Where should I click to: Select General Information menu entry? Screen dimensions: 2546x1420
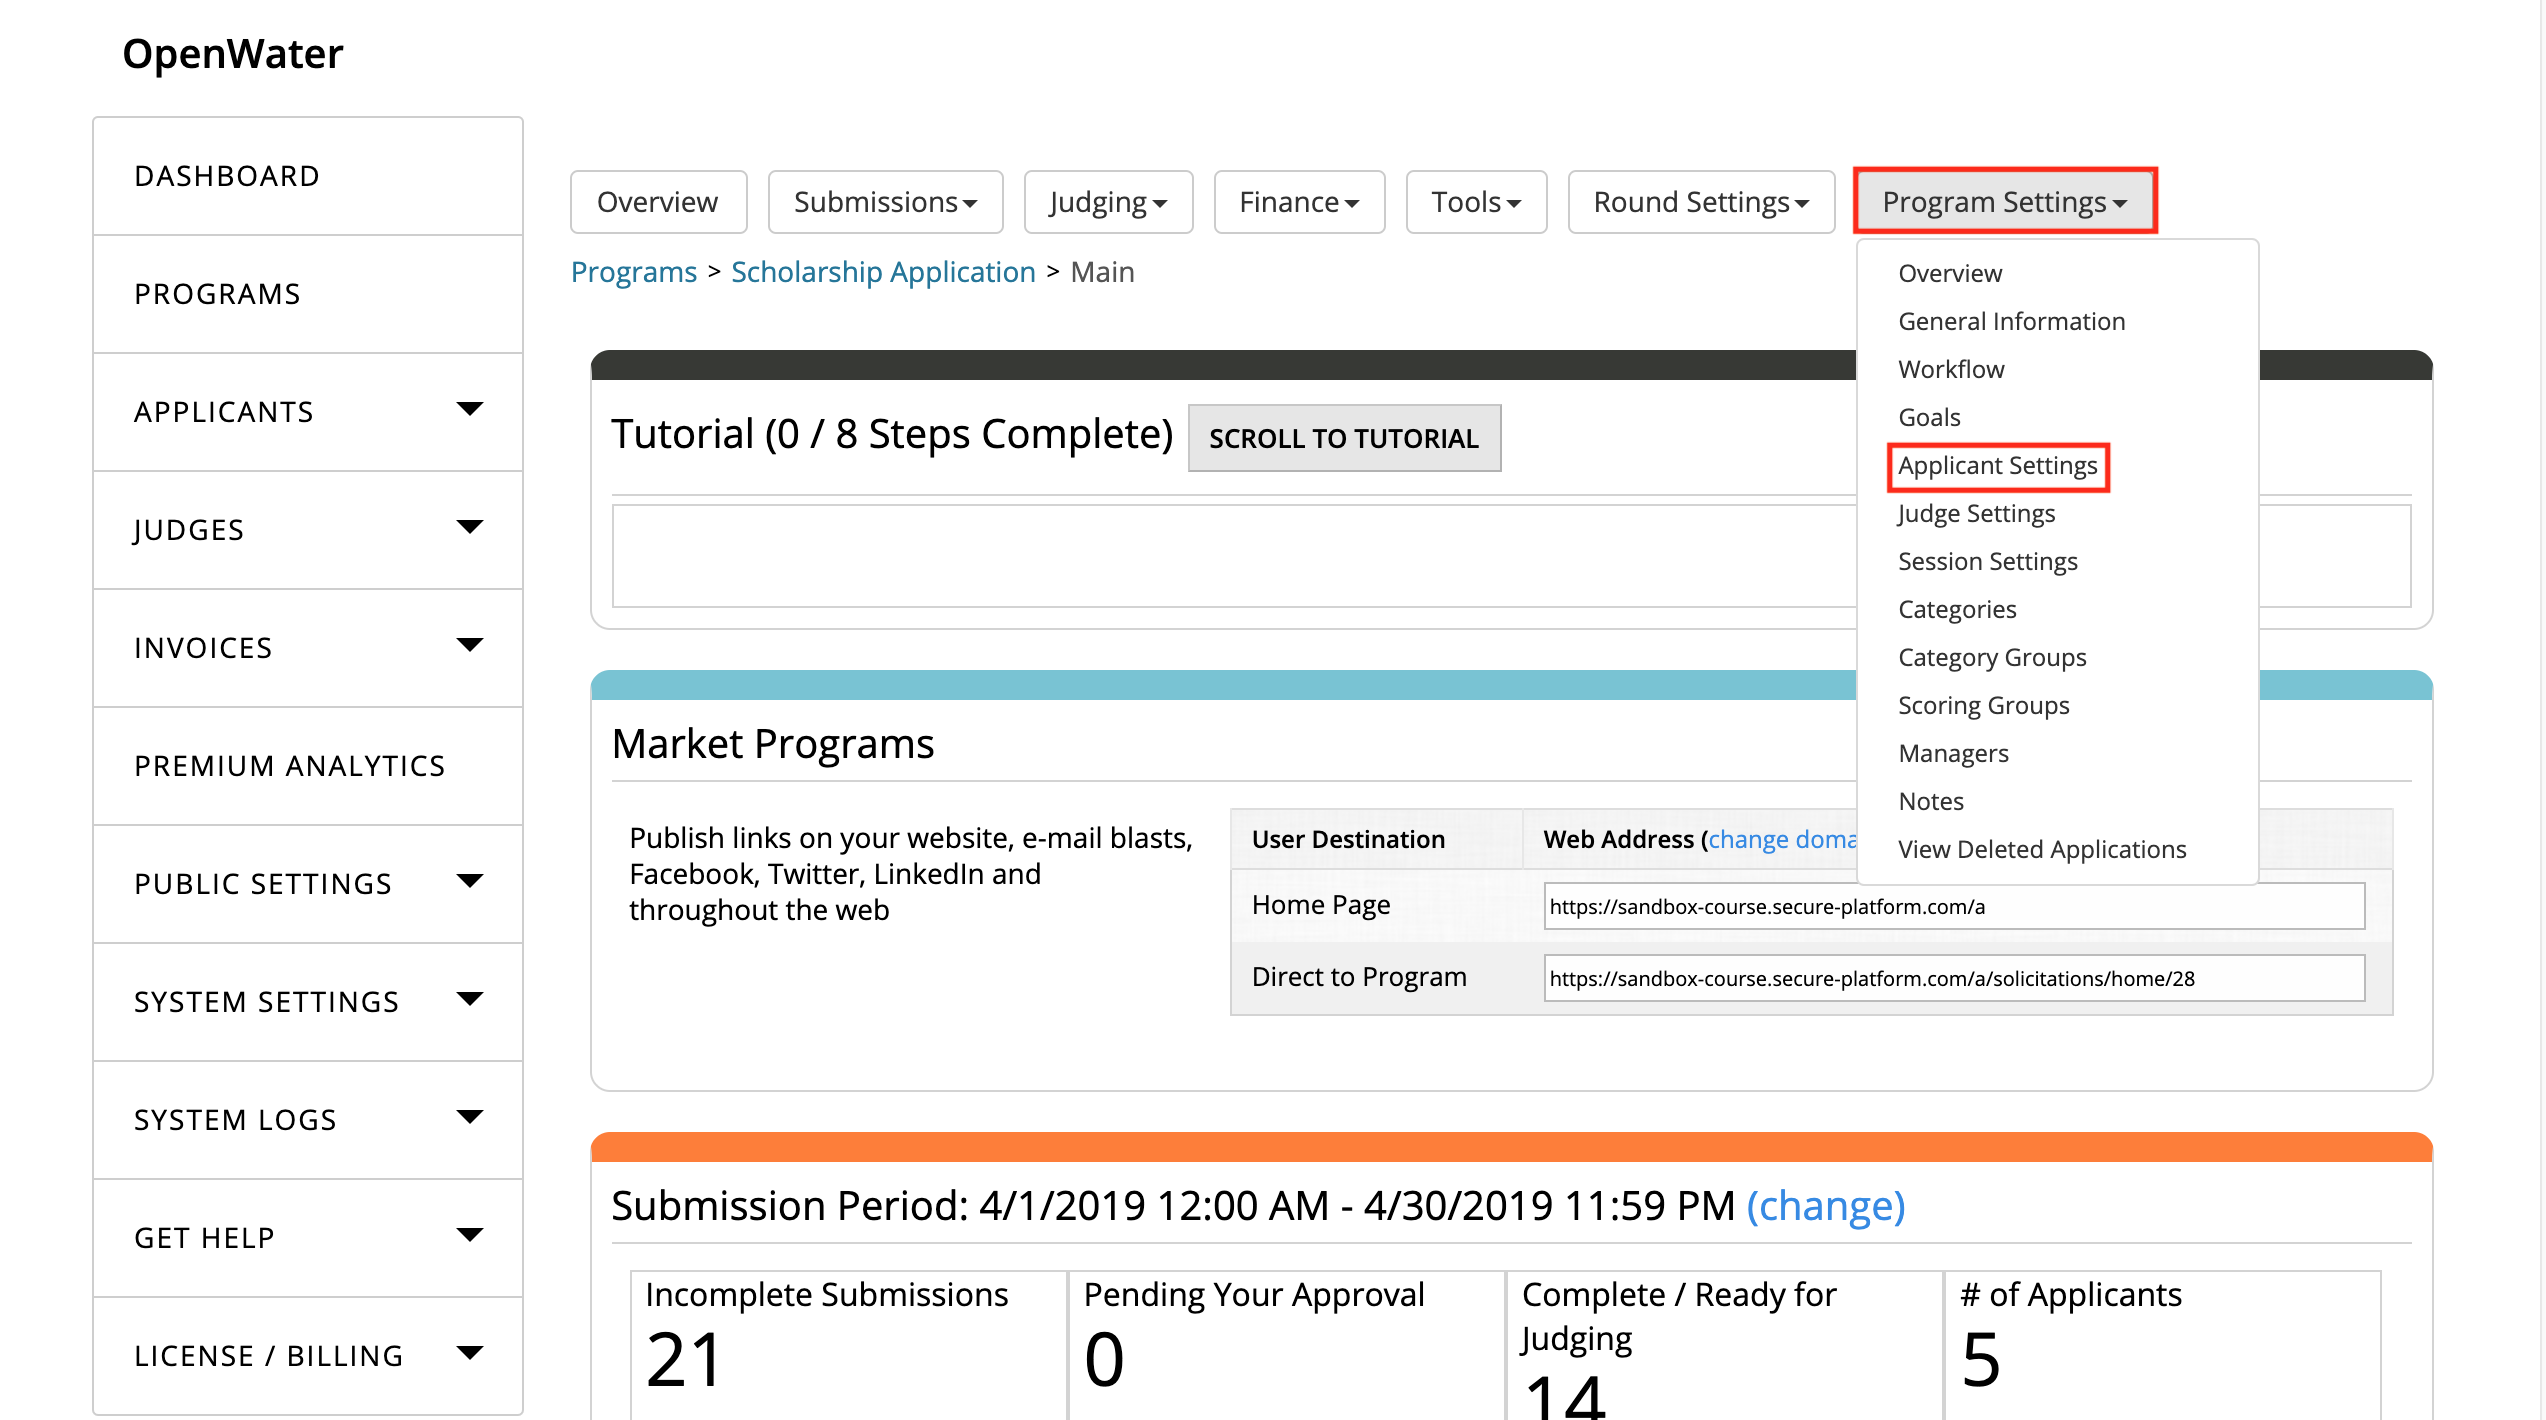click(x=2011, y=321)
